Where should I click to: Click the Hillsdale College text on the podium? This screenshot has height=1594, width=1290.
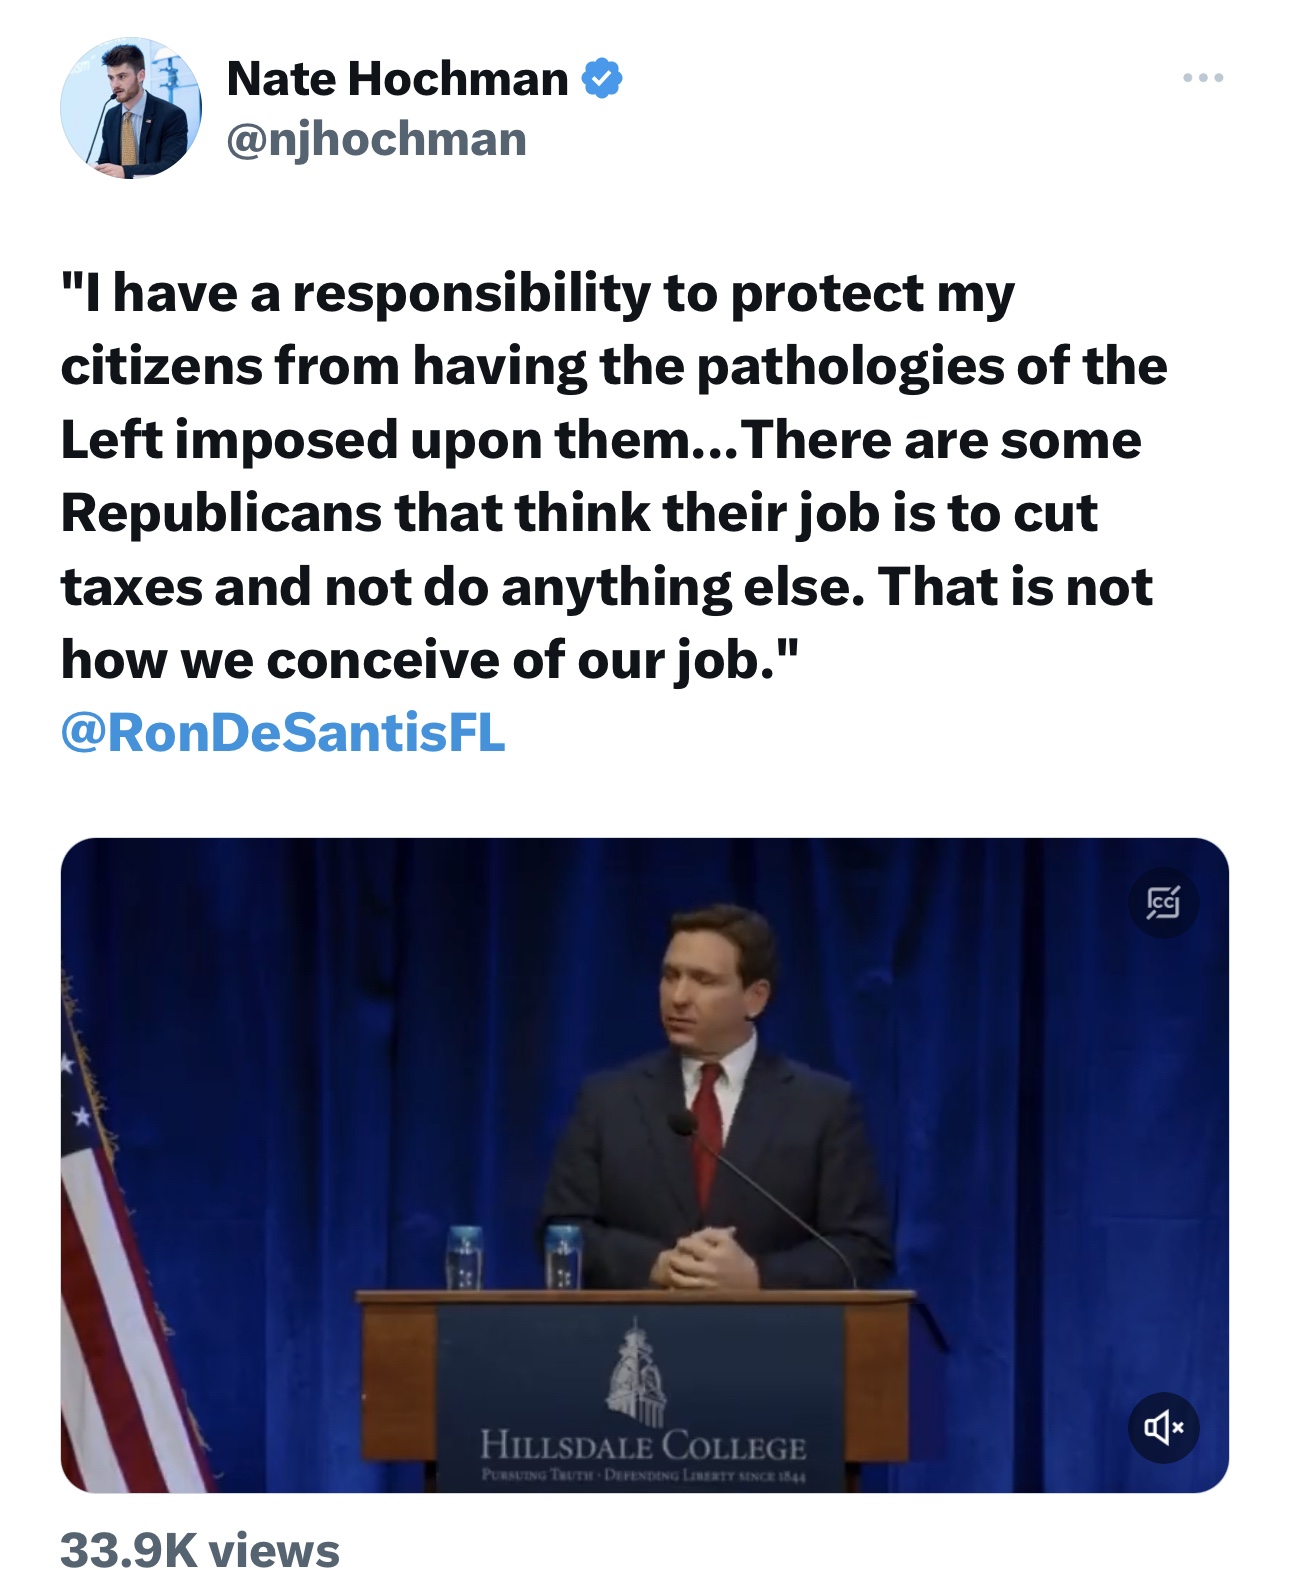[x=643, y=1446]
